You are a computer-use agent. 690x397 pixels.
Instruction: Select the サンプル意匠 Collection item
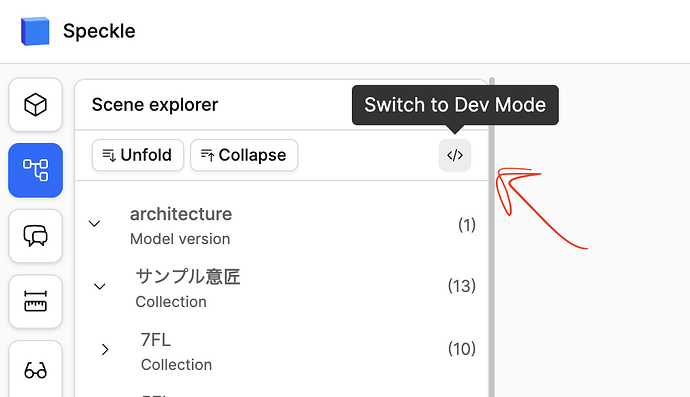[x=282, y=288]
